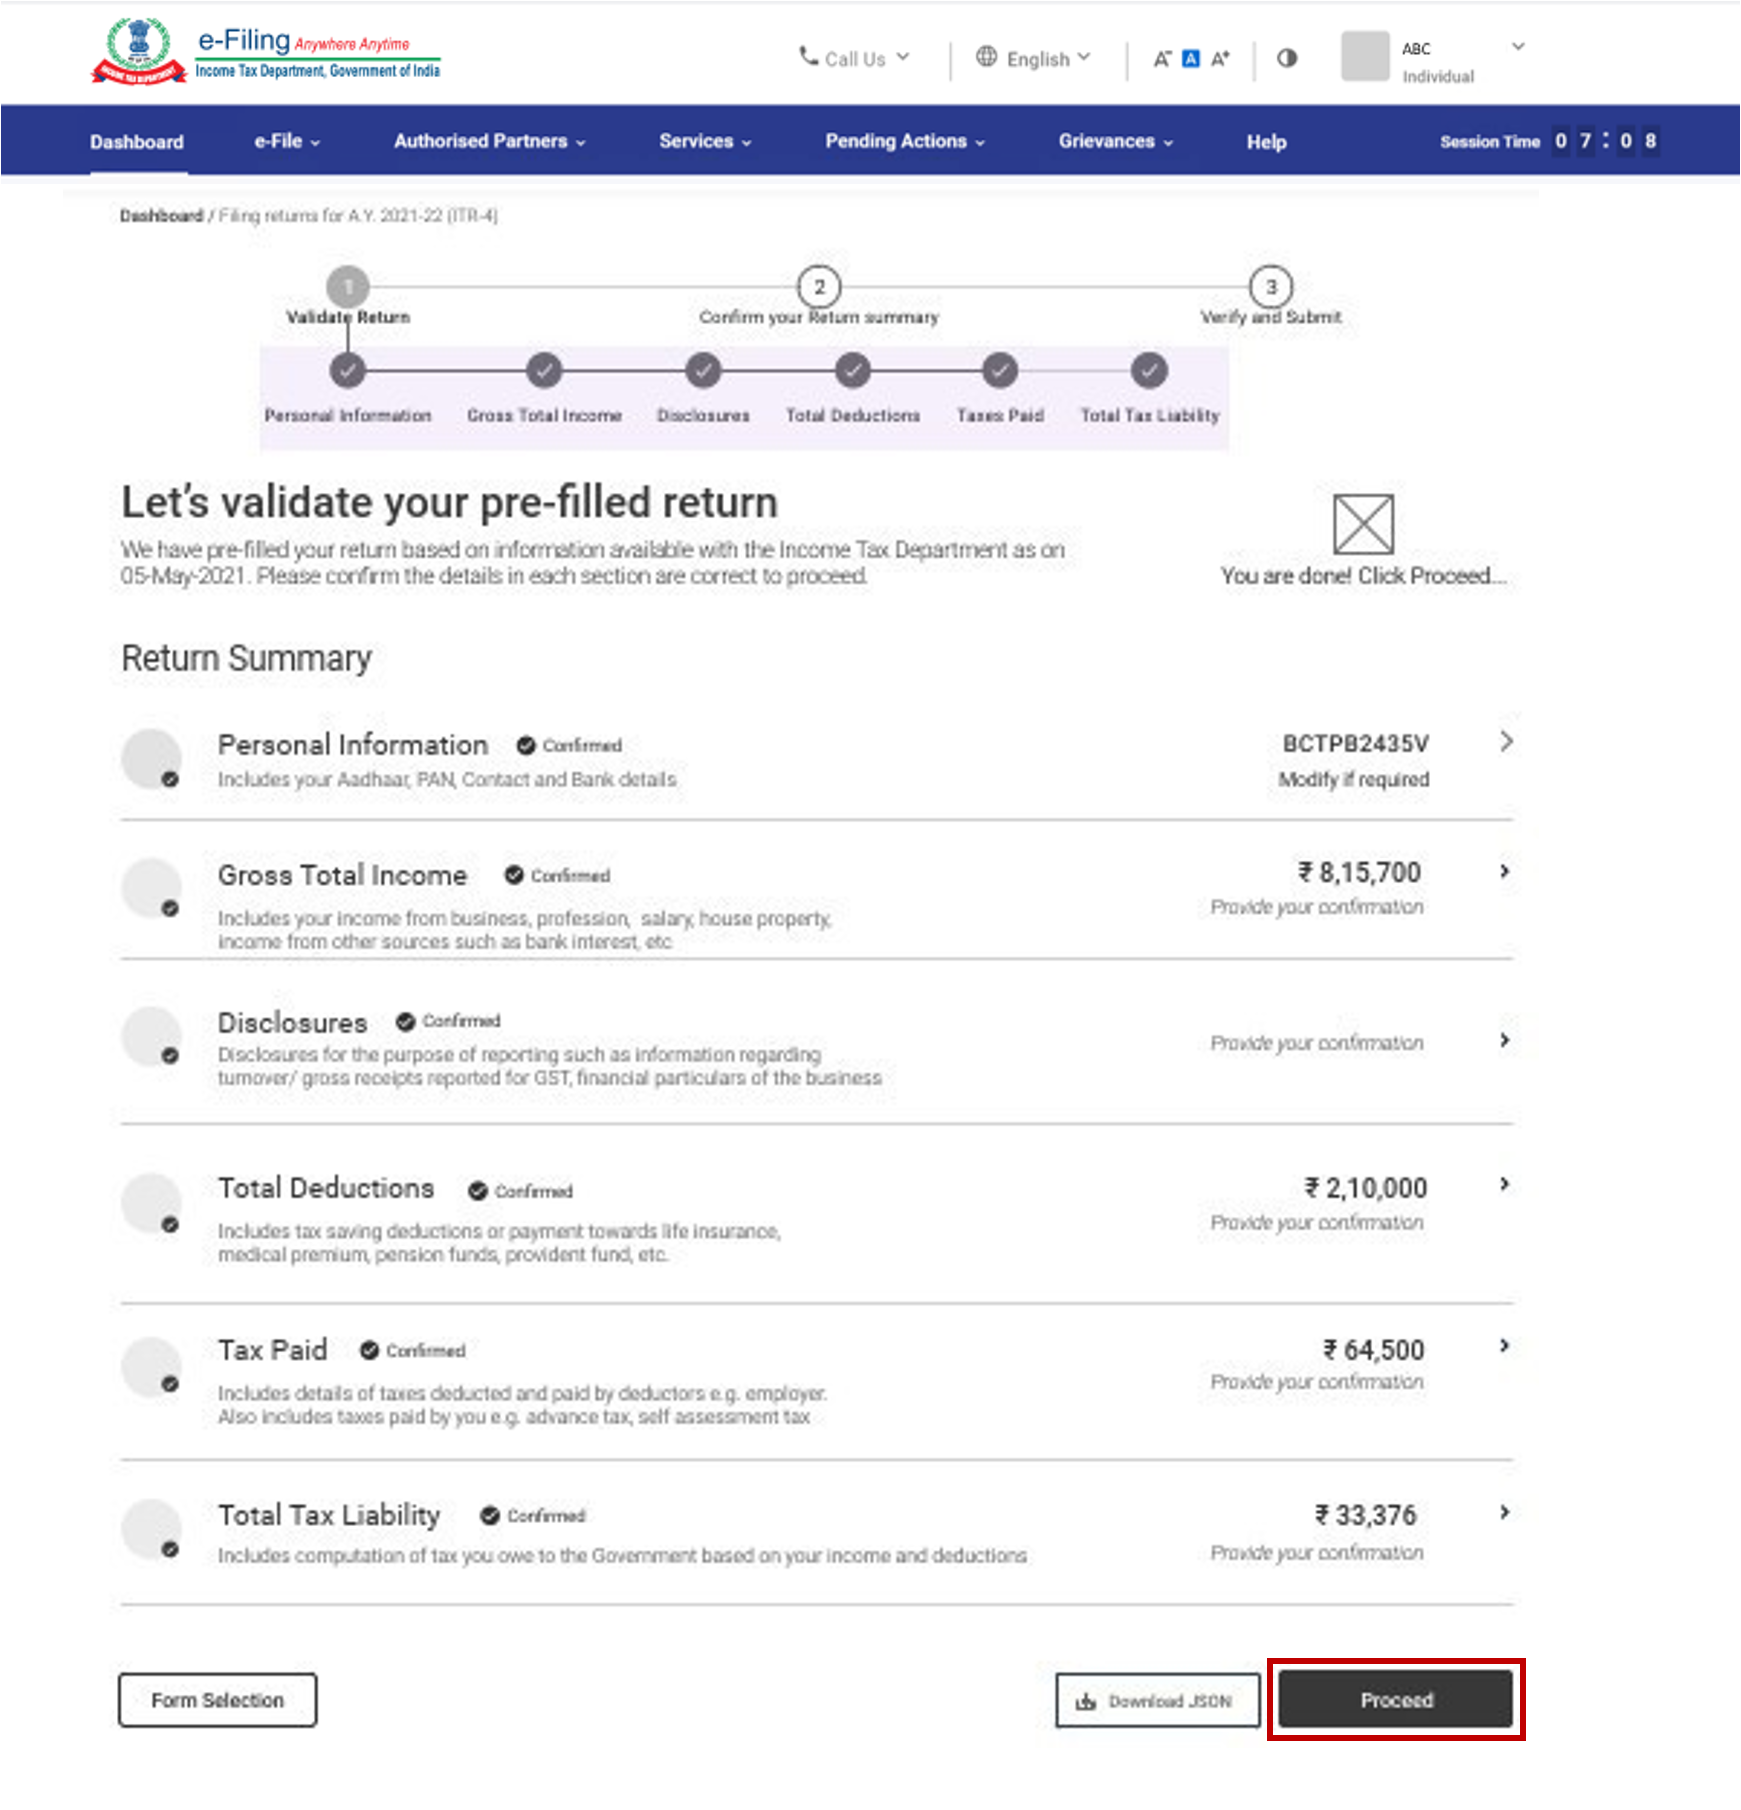The height and width of the screenshot is (1810, 1741).
Task: Click the Personal Information progress checkmark
Action: [348, 371]
